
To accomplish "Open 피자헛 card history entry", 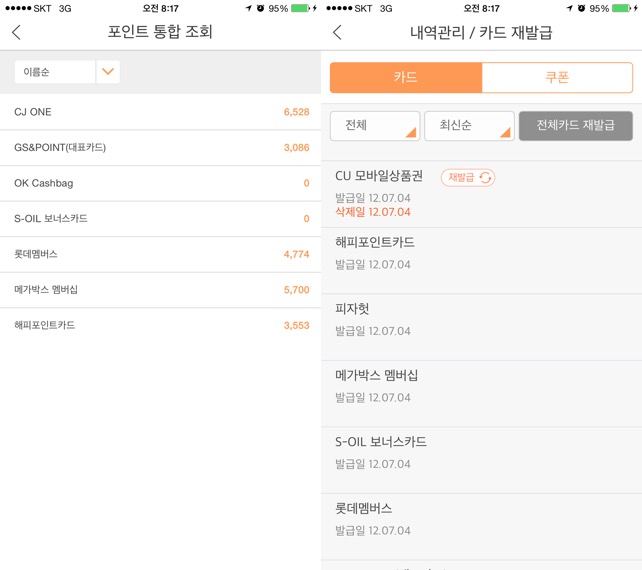I will tap(482, 328).
